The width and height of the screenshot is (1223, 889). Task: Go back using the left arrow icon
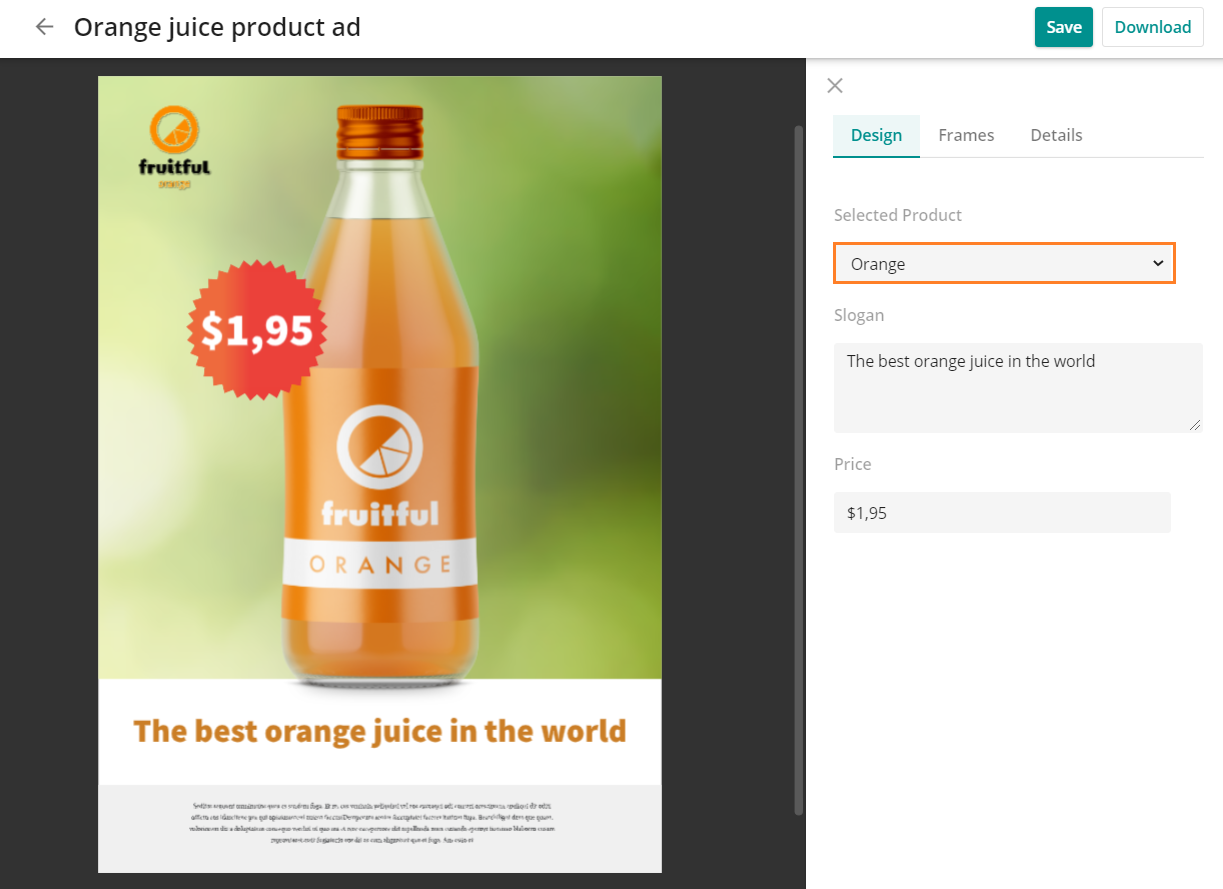(44, 27)
